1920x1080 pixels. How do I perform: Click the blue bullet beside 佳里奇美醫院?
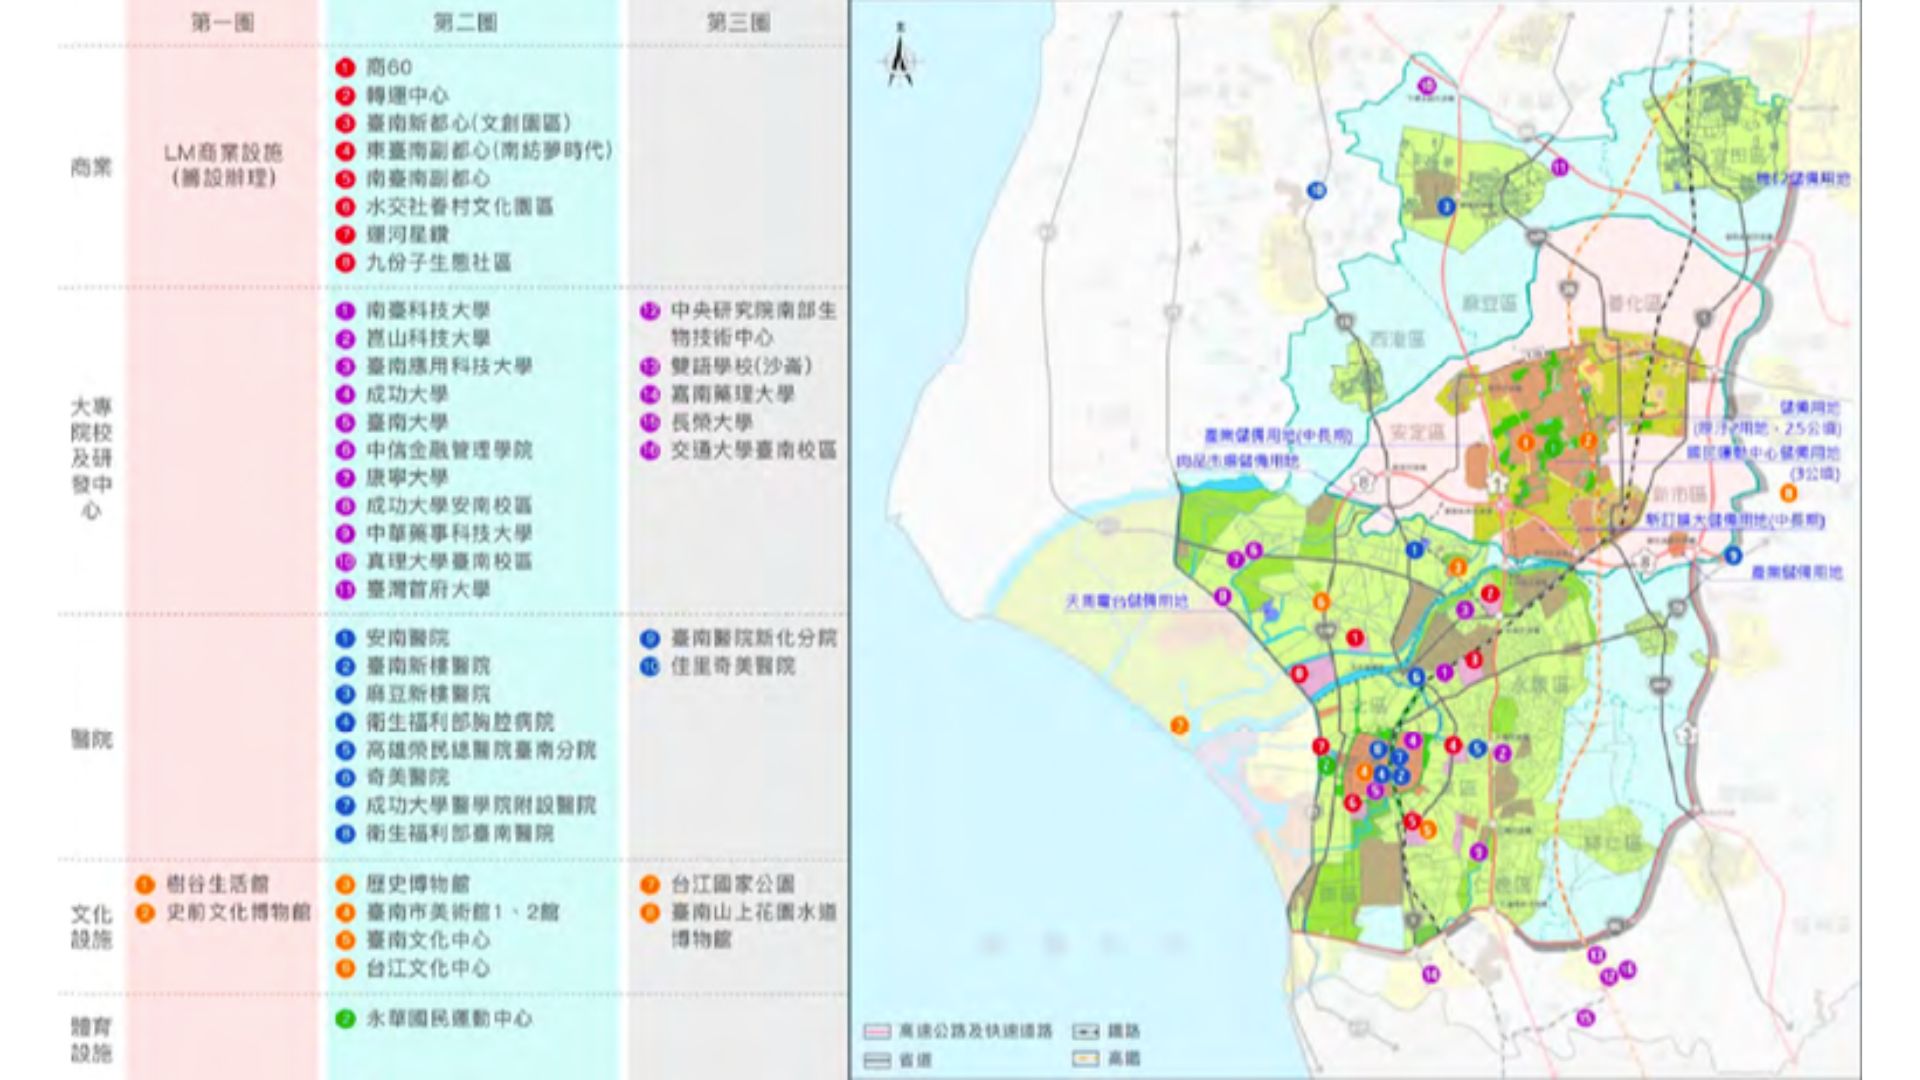(650, 666)
